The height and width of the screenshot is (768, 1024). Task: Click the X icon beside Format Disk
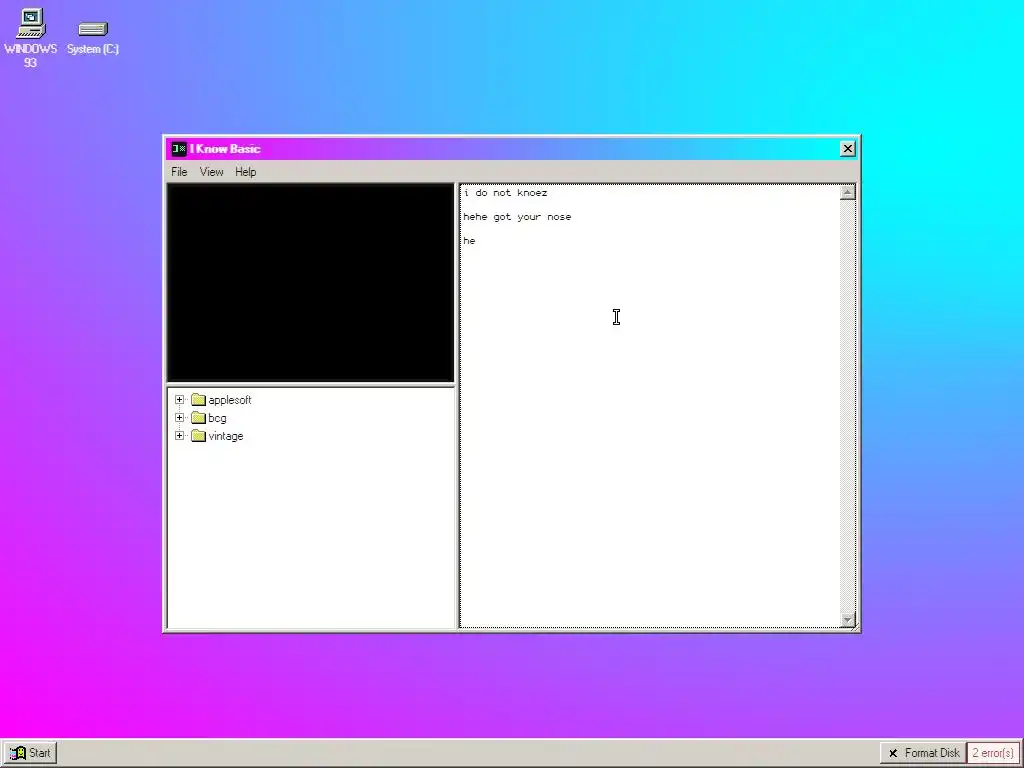[x=893, y=753]
